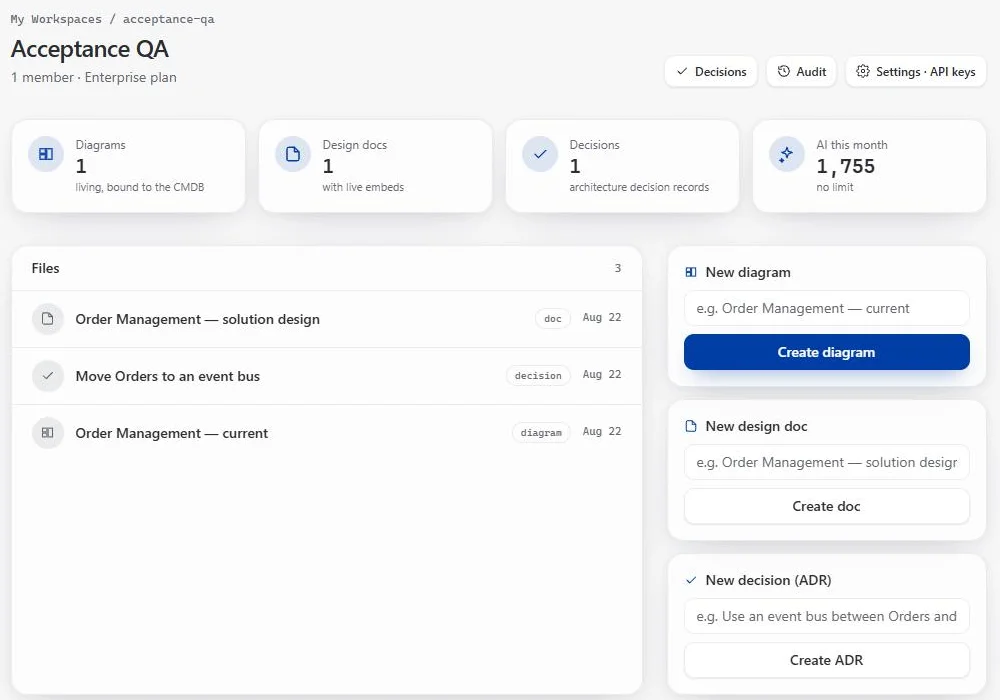Click the AI this month sparkle icon
This screenshot has height=700, width=1000.
point(786,154)
